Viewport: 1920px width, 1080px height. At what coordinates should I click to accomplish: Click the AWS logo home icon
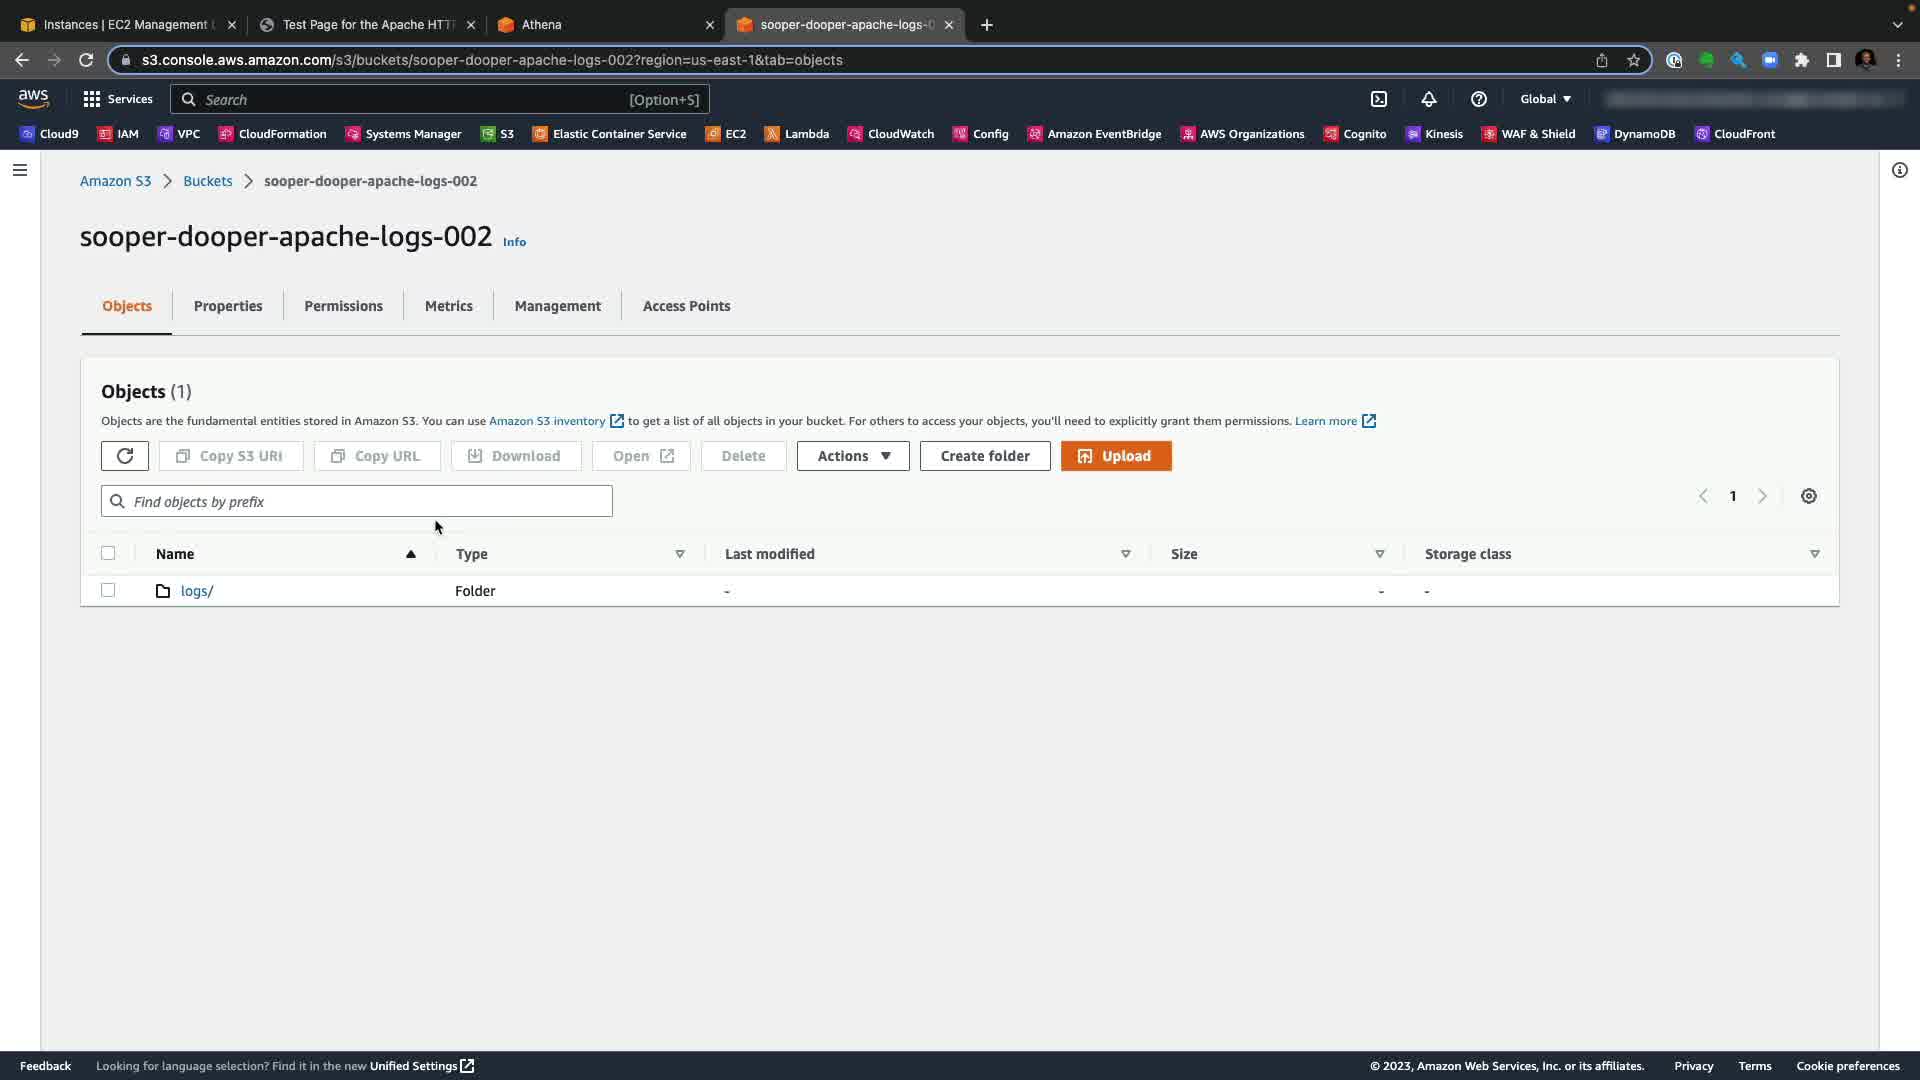pos(33,98)
